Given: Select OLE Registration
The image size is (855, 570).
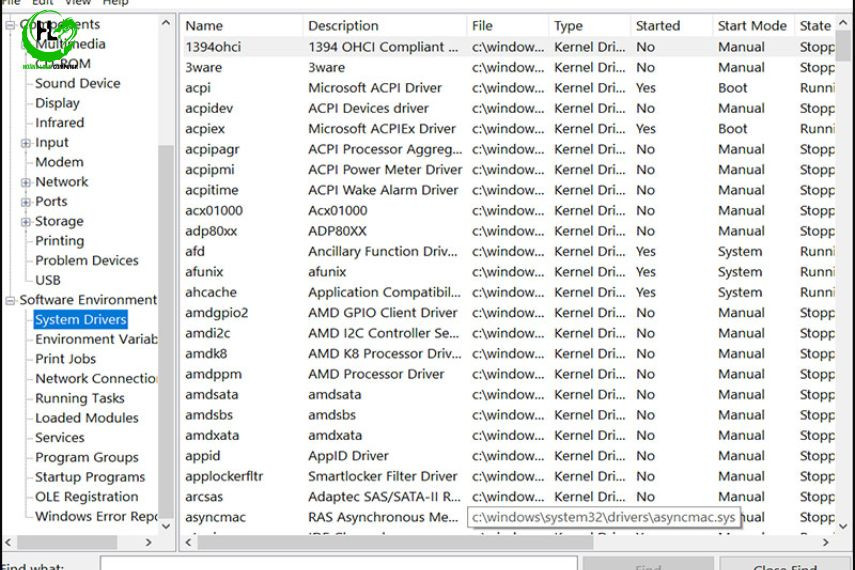Looking at the screenshot, I should [x=87, y=496].
